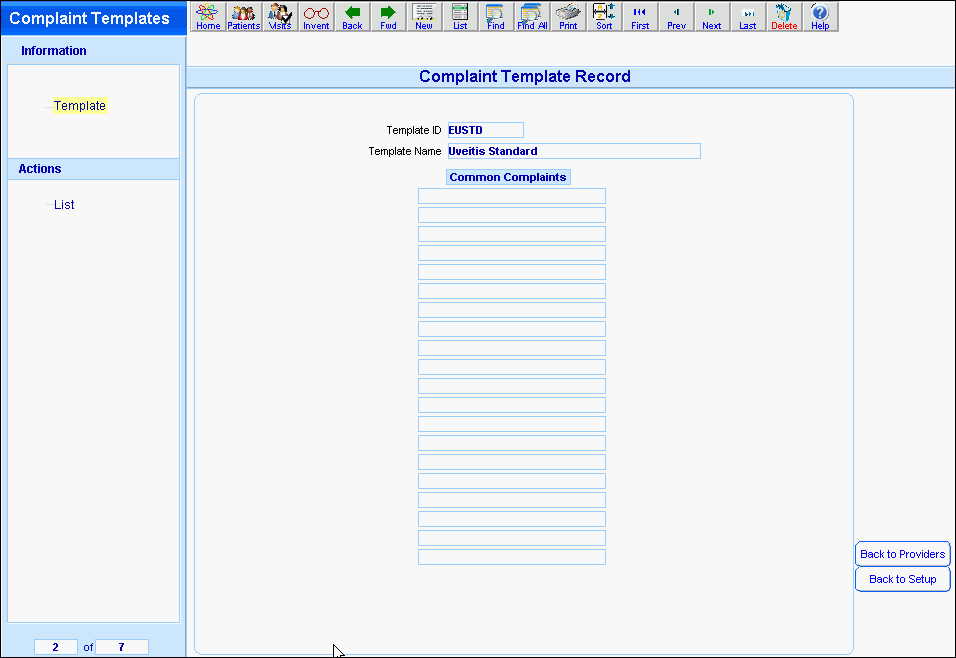Select List under Actions panel
Viewport: 956px width, 658px height.
[64, 204]
